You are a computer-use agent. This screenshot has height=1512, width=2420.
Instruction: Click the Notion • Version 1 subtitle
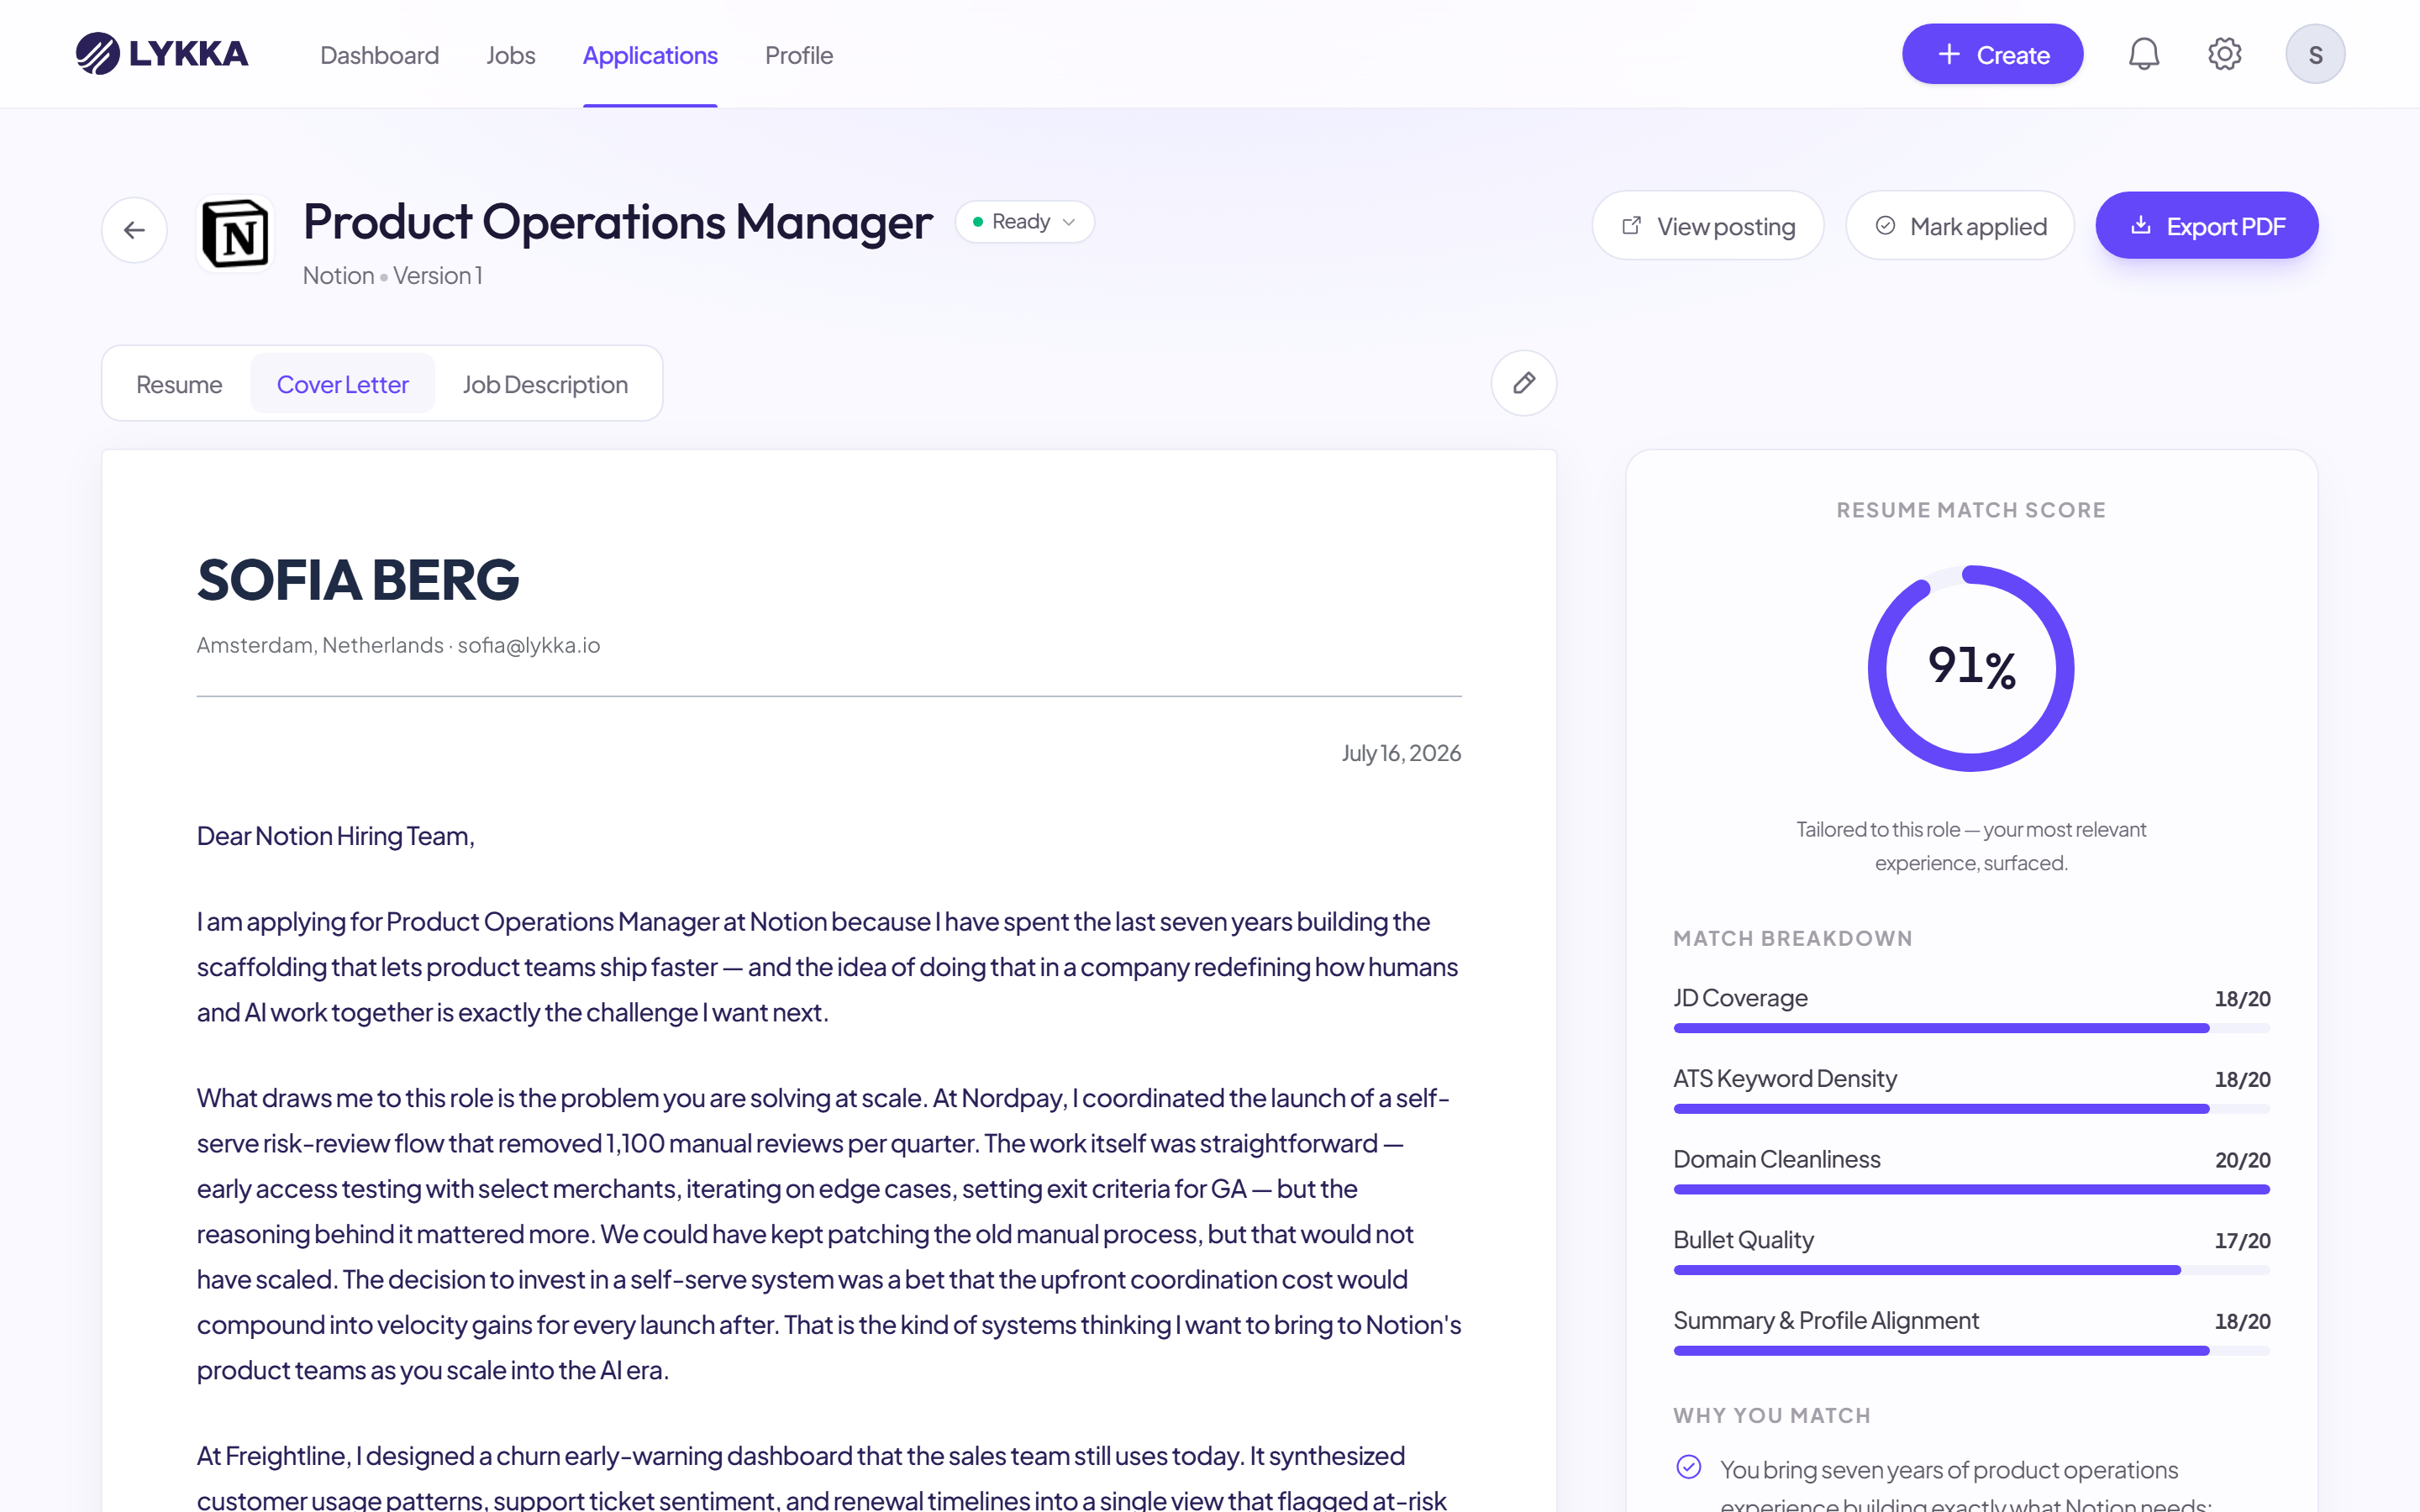click(393, 276)
